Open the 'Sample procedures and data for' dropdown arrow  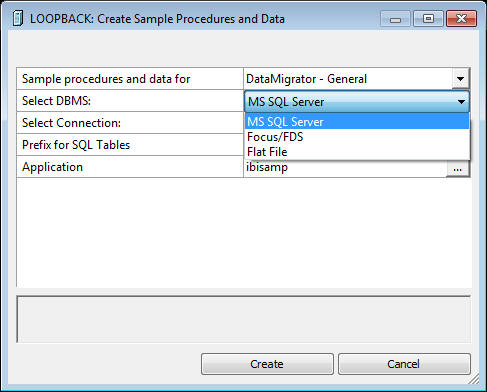click(x=460, y=79)
